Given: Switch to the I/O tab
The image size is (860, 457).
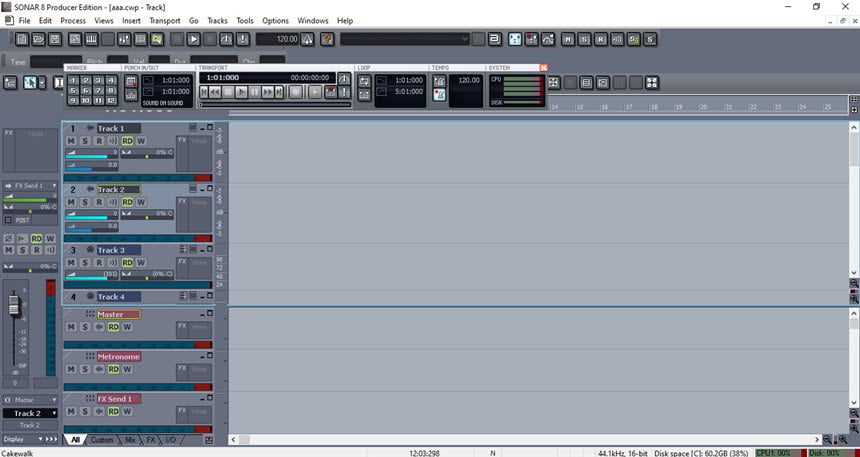Looking at the screenshot, I should [171, 440].
